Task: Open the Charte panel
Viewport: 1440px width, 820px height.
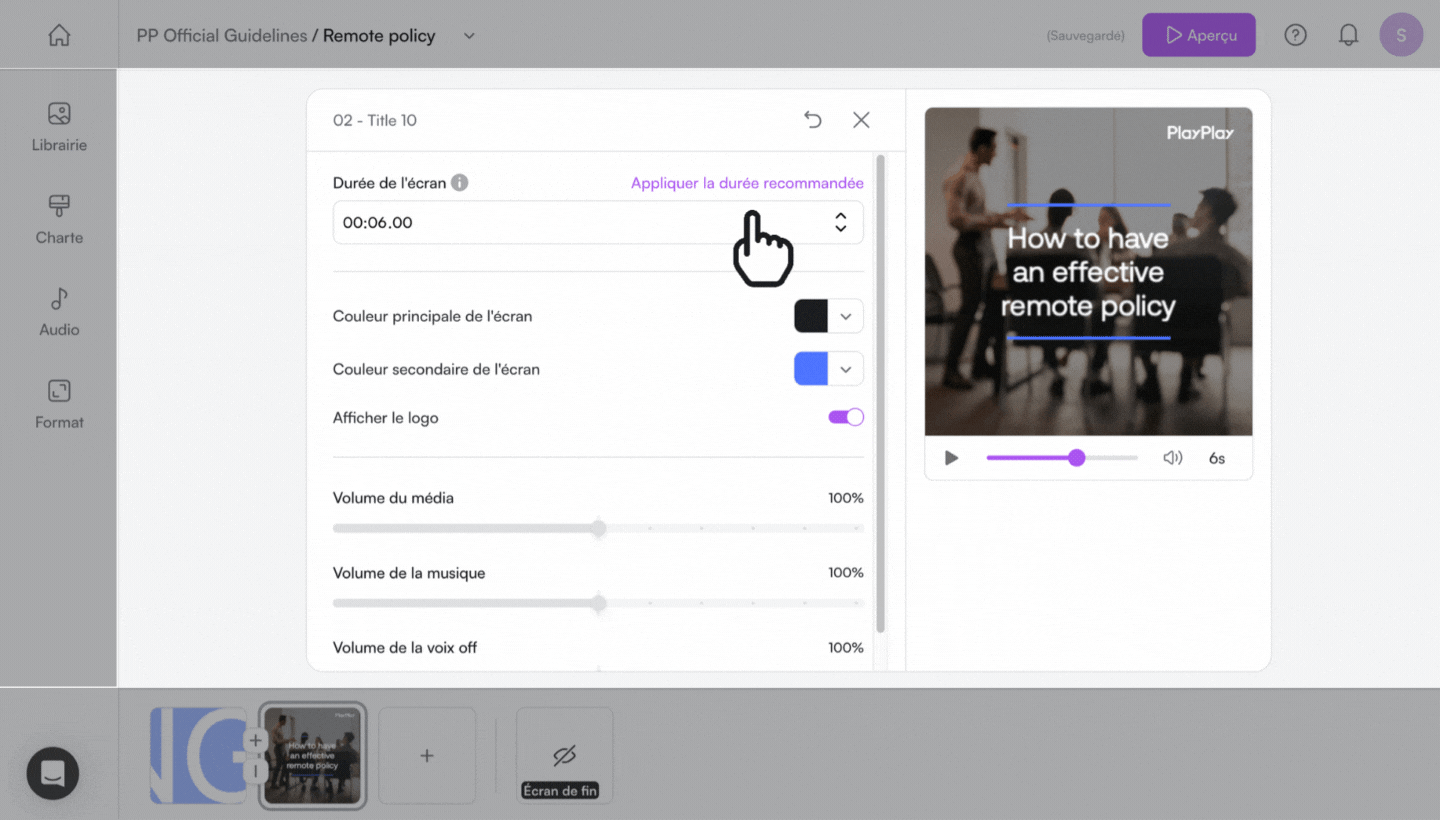Action: click(x=59, y=219)
